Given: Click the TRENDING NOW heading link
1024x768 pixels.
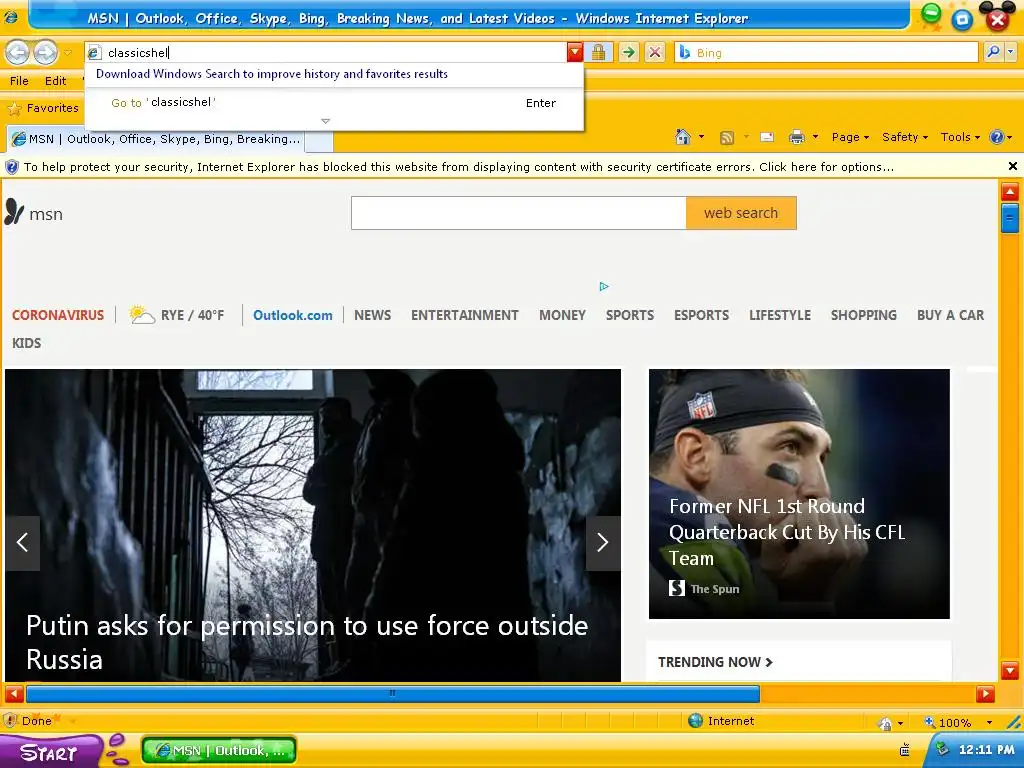Looking at the screenshot, I should [715, 662].
